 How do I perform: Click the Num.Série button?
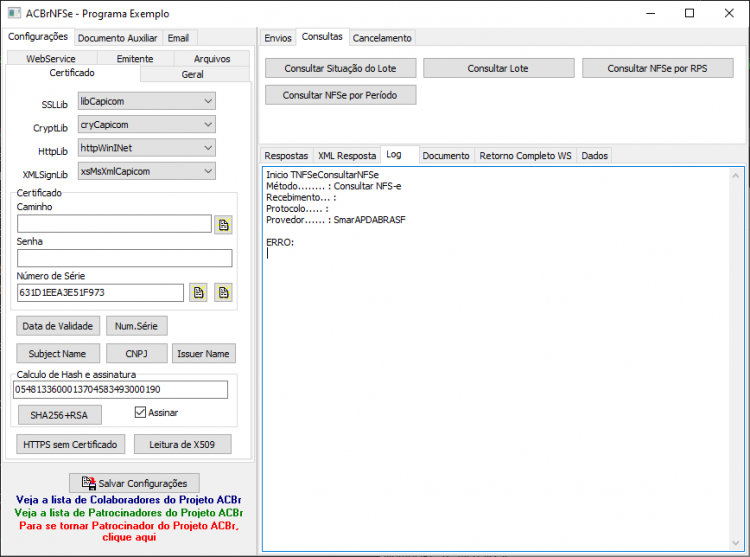(x=137, y=326)
